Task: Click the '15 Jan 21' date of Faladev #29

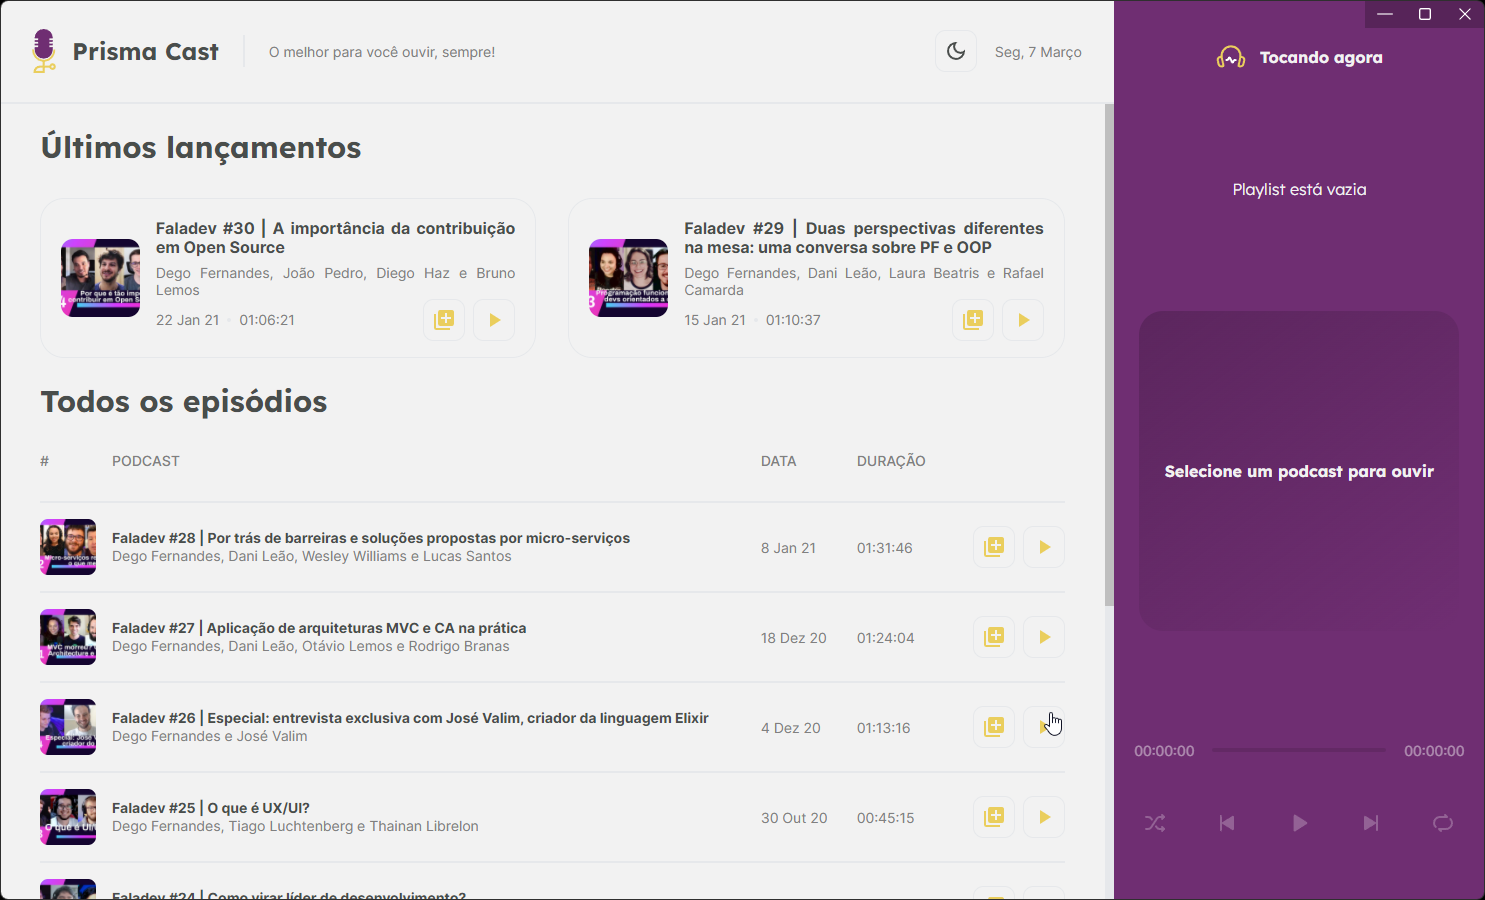Action: click(715, 320)
